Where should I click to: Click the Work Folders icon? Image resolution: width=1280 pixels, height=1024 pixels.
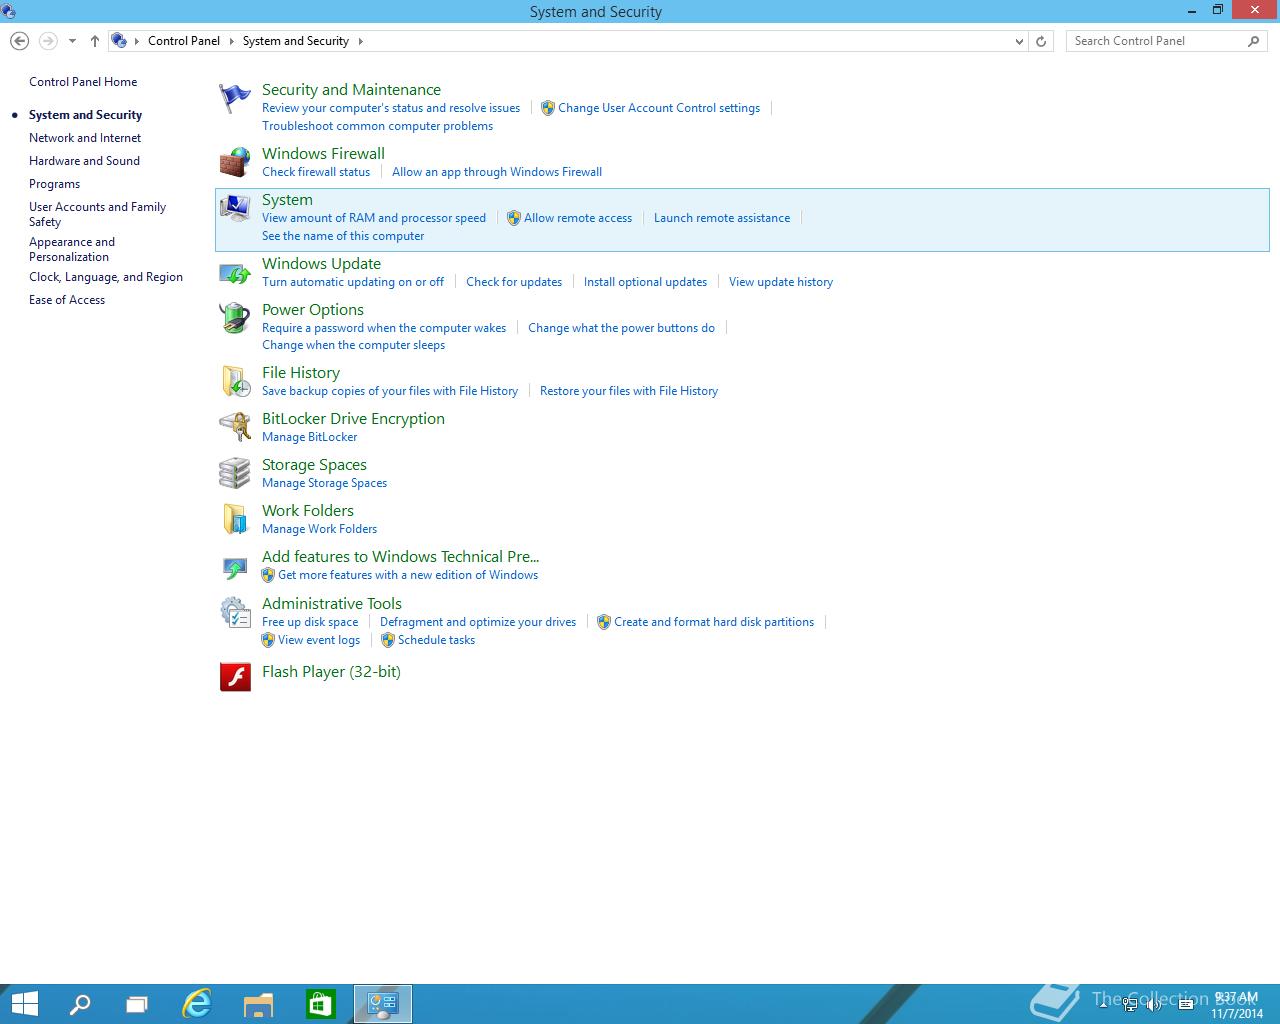pos(235,519)
